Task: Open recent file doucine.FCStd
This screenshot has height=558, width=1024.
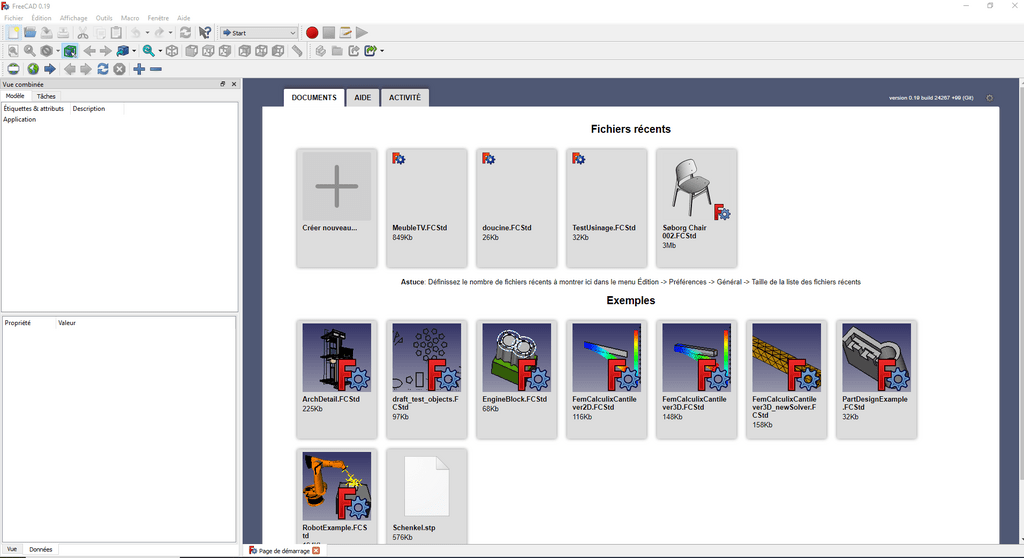Action: click(517, 208)
